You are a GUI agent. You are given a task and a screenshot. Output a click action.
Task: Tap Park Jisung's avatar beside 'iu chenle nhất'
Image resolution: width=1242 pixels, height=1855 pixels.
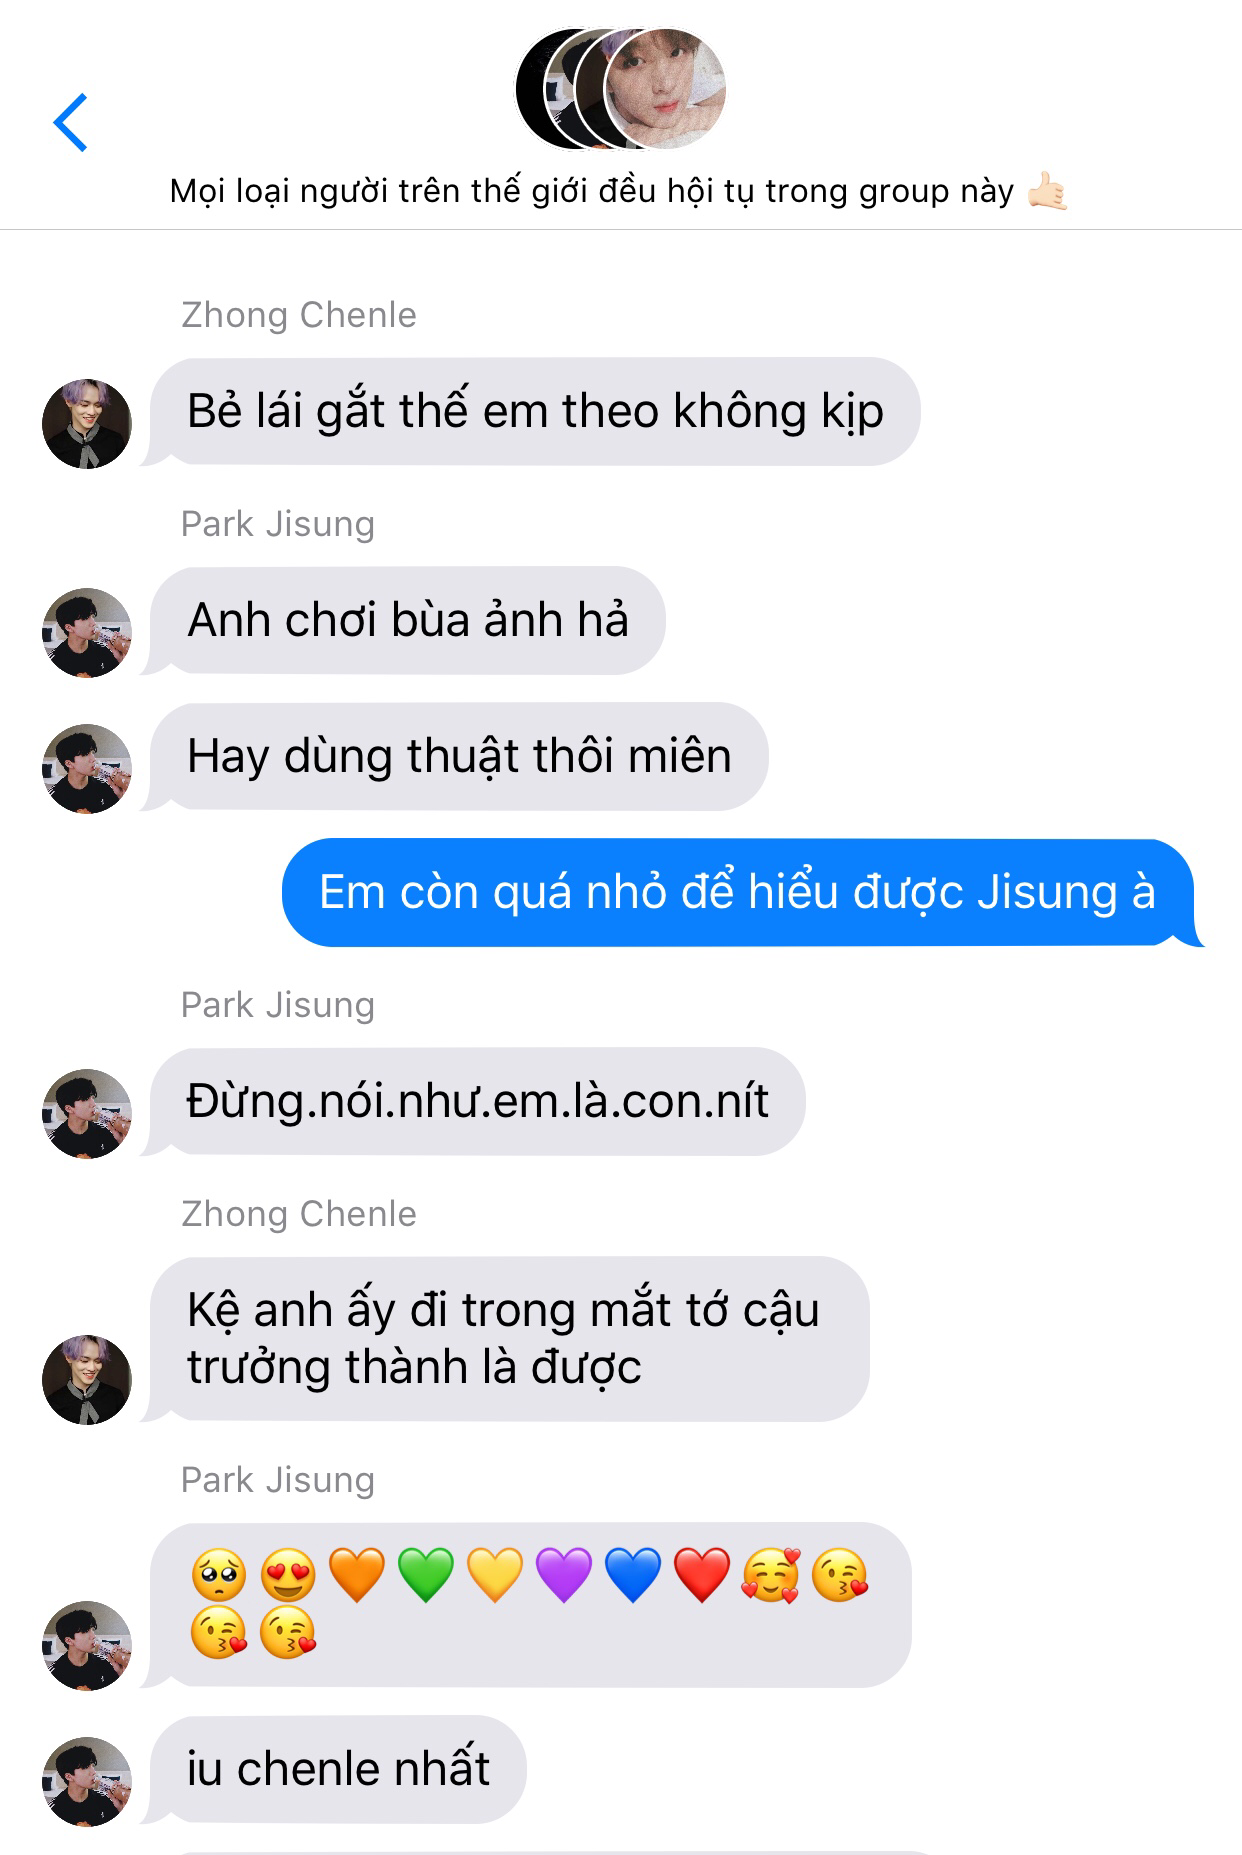click(87, 1781)
